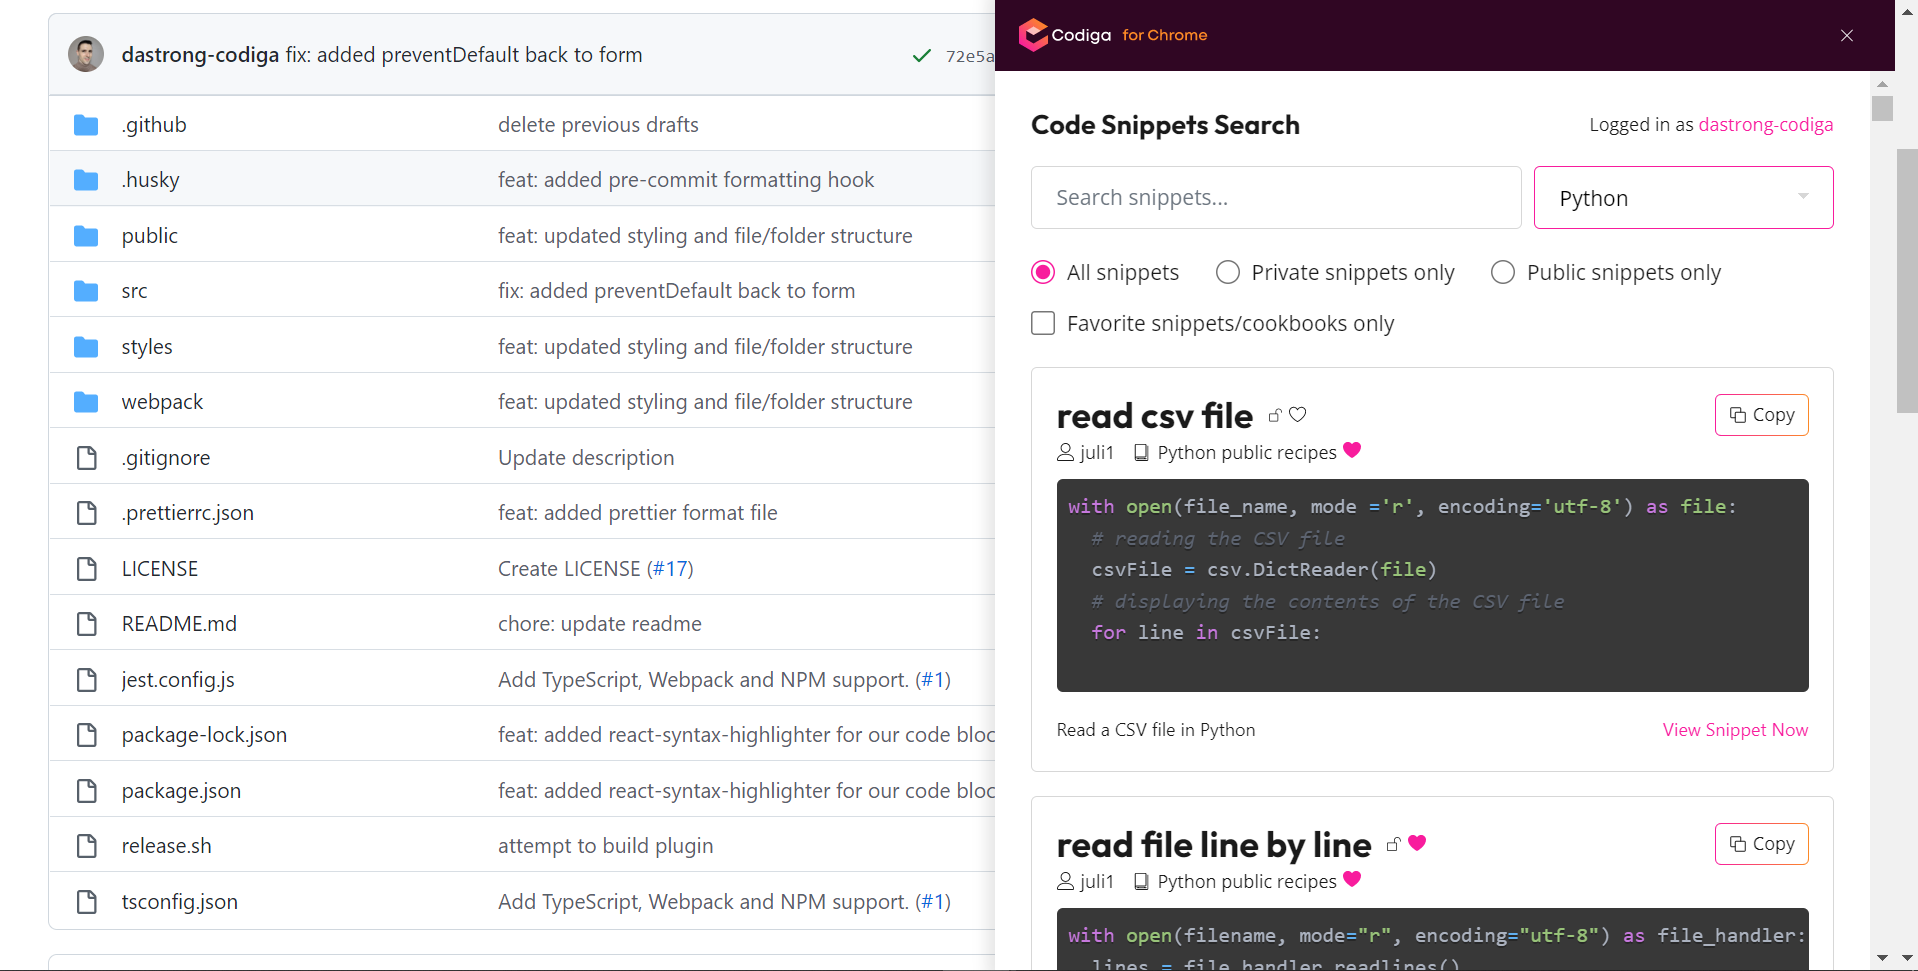The width and height of the screenshot is (1918, 971).
Task: Open juli1 author under read csv file
Action: (1097, 453)
